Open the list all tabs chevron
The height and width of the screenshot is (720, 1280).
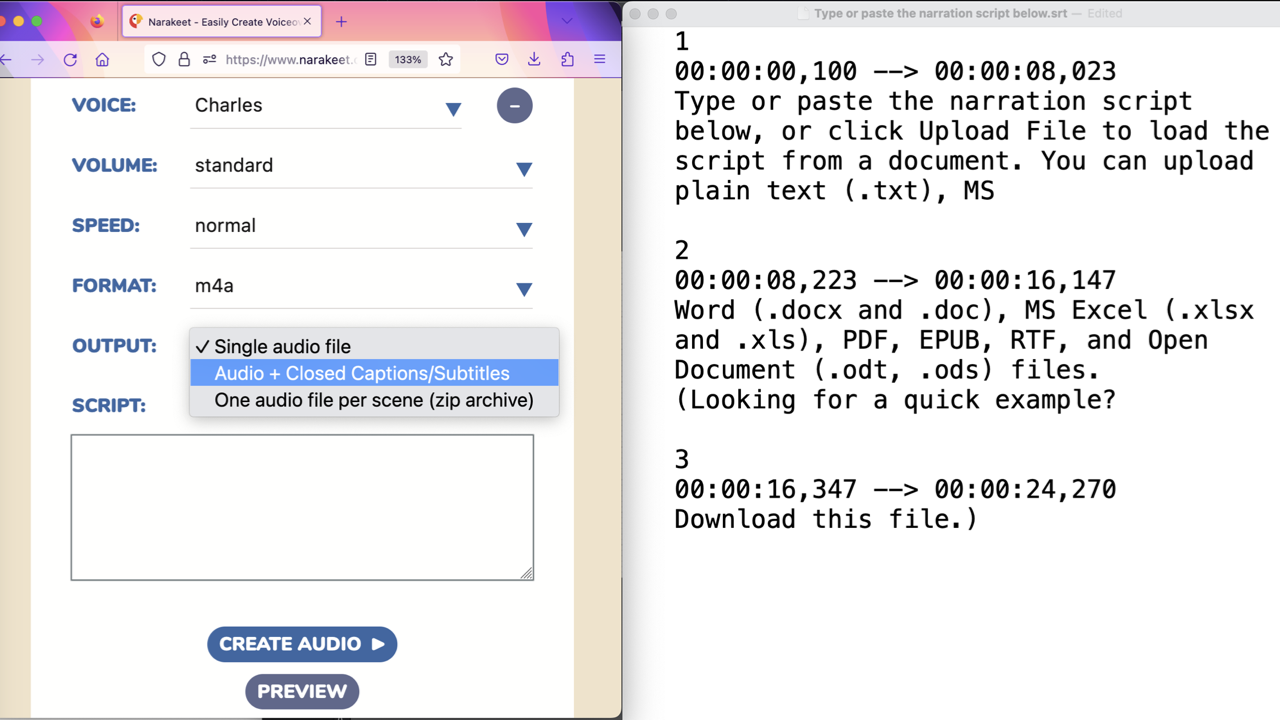point(567,21)
